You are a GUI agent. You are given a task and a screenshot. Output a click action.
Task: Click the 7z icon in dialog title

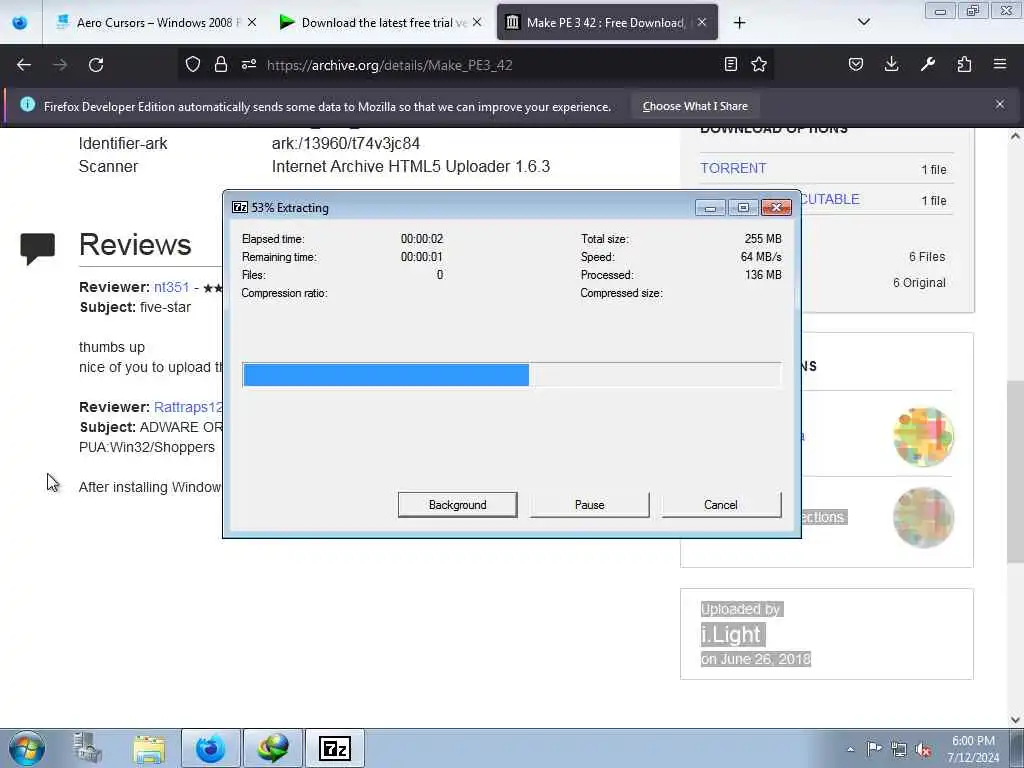[240, 207]
